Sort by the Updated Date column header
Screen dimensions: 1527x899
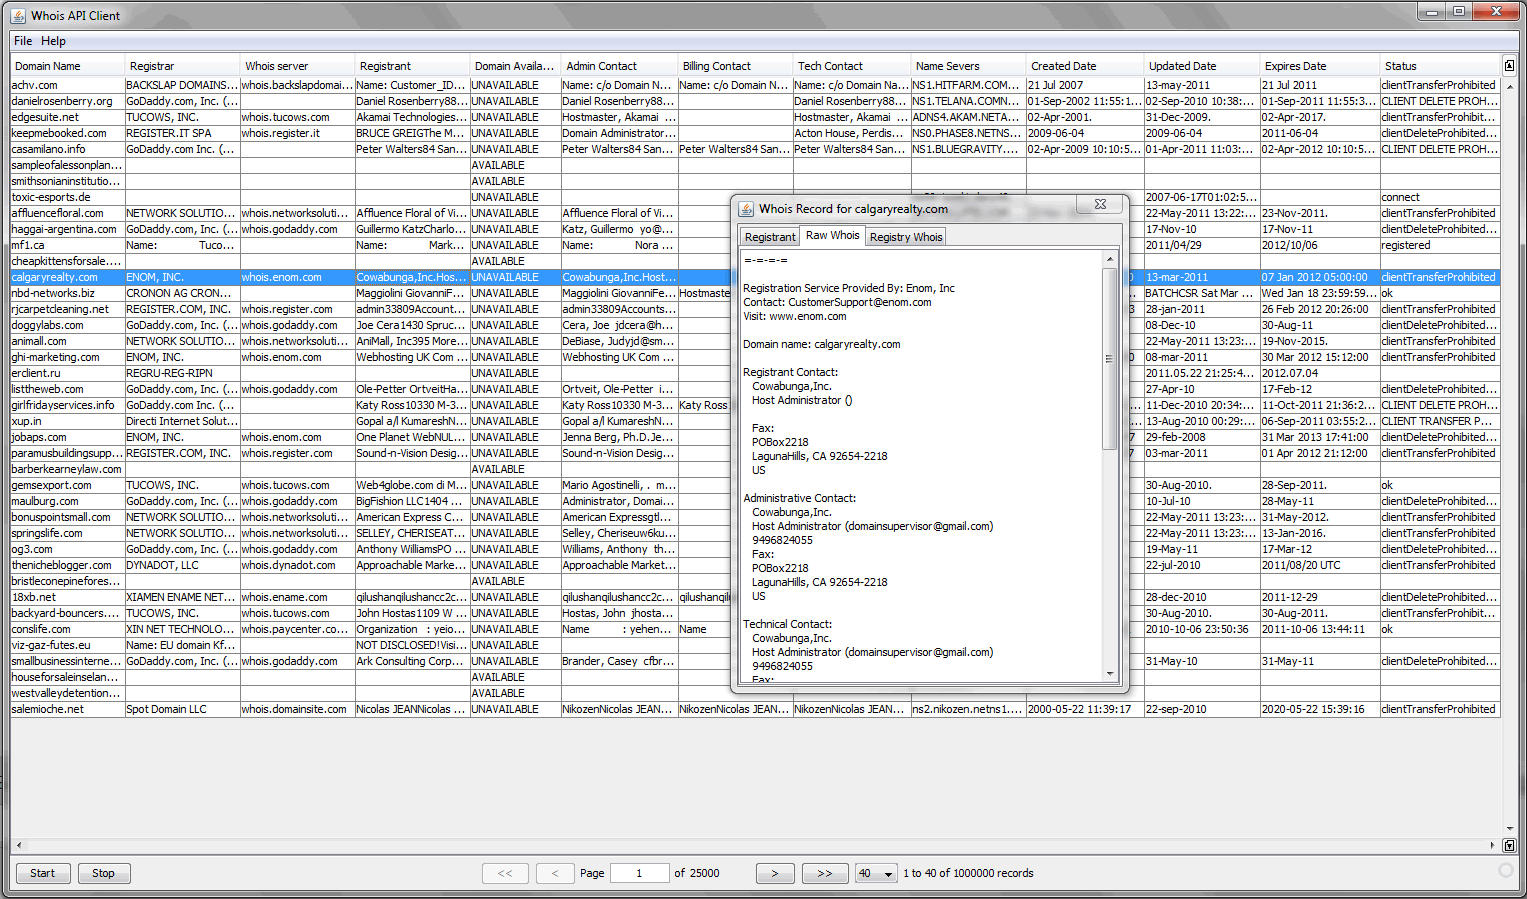click(1201, 66)
